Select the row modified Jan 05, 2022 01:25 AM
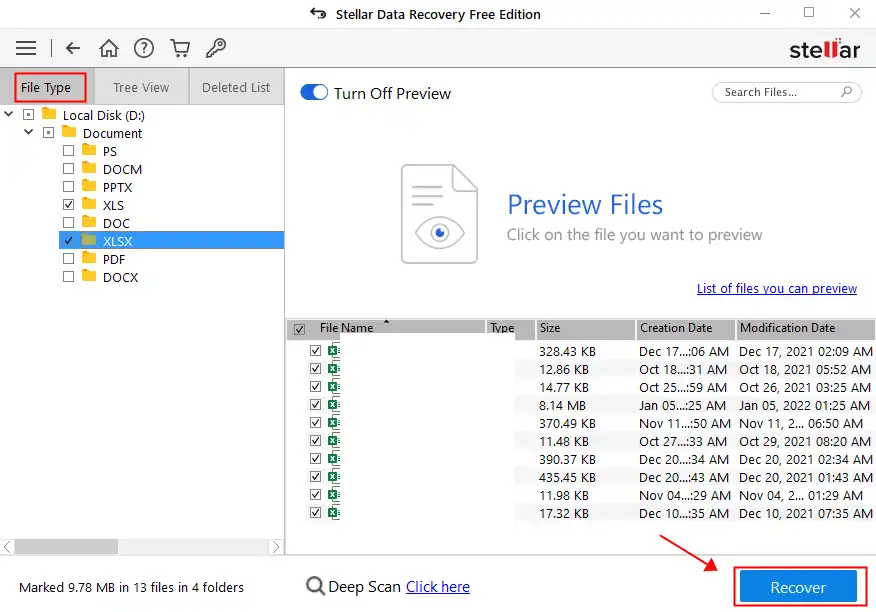 coord(581,405)
